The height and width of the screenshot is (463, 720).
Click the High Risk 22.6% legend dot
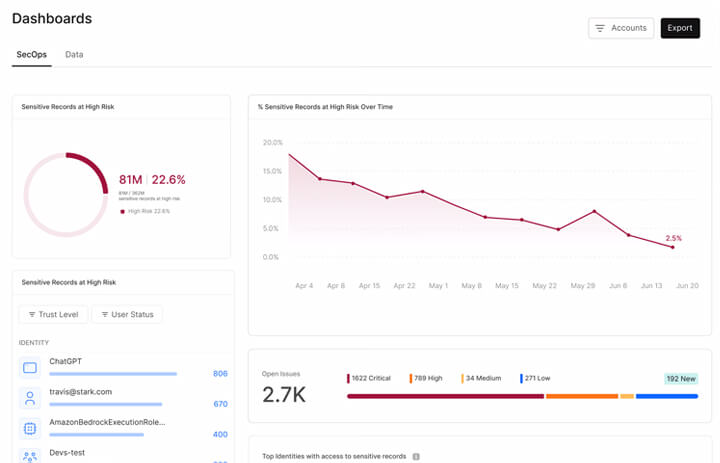click(123, 211)
